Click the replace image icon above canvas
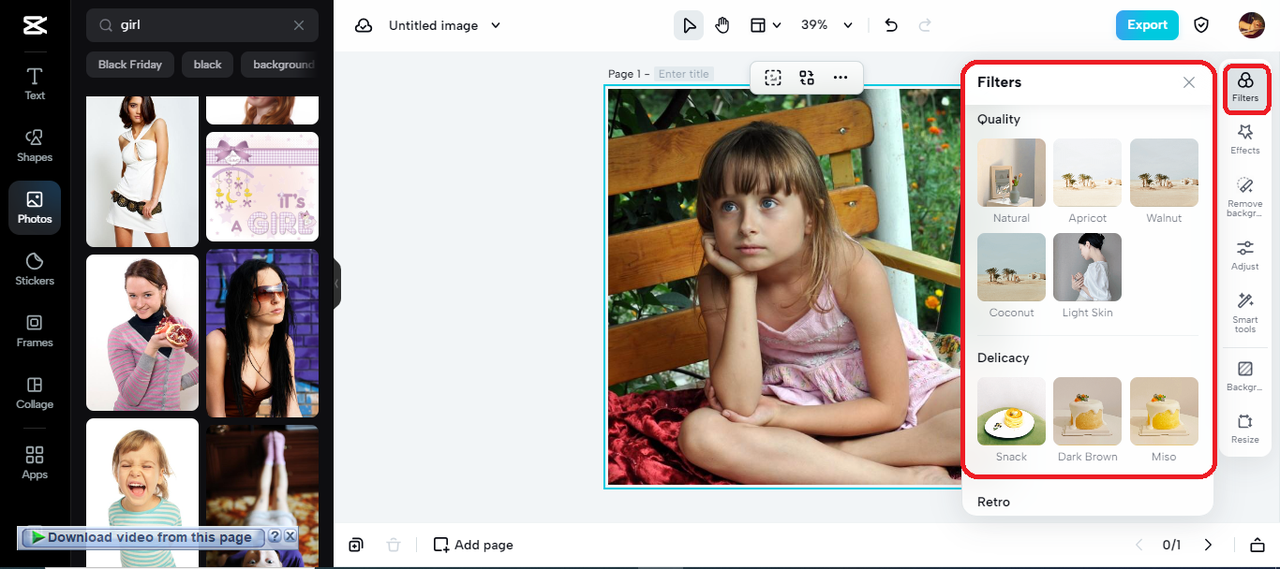Viewport: 1280px width, 569px height. point(806,77)
